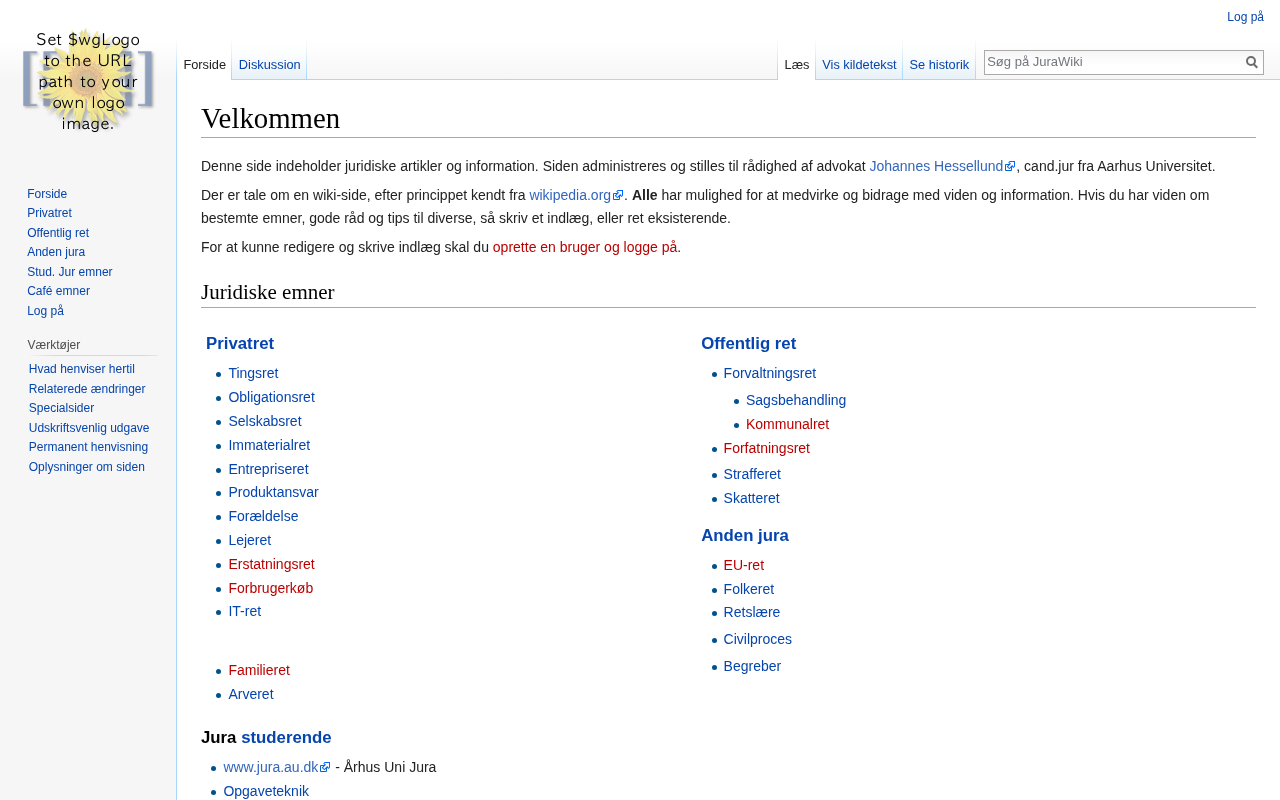Select the Læs tab
This screenshot has height=800, width=1280.
pyautogui.click(x=797, y=64)
